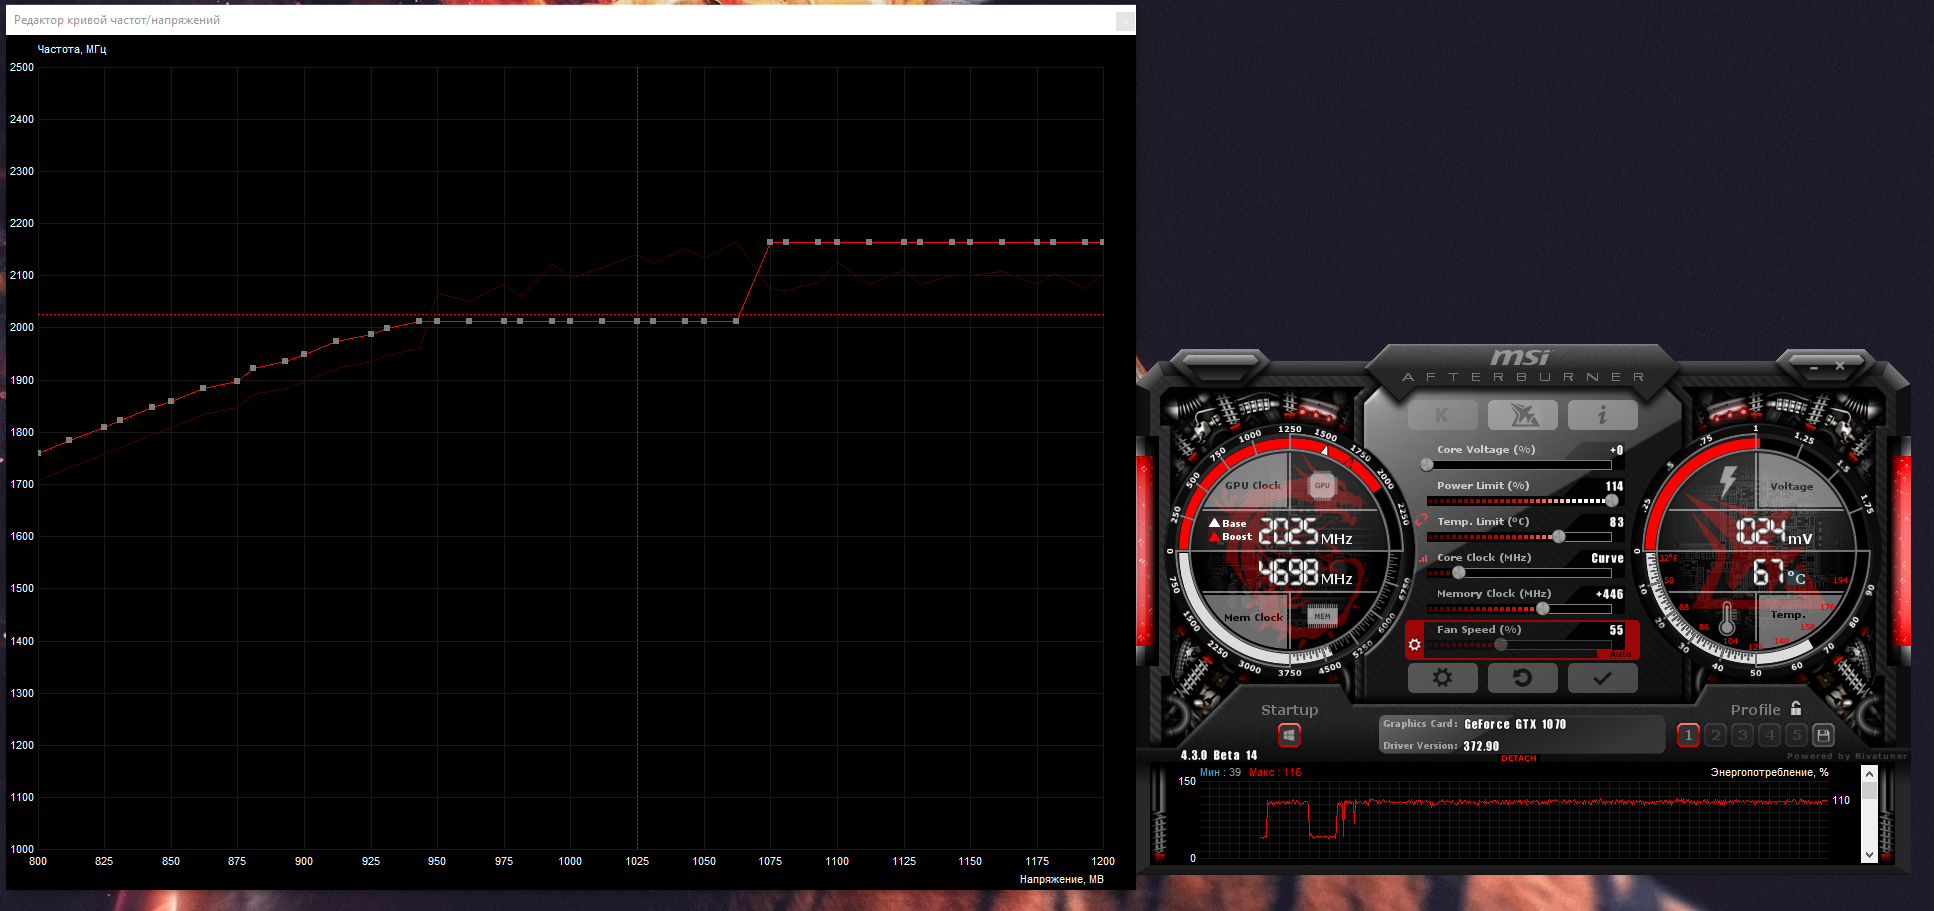Viewport: 1934px width, 911px height.
Task: Click the 'Частота, МГц' axis label
Action: coord(71,49)
